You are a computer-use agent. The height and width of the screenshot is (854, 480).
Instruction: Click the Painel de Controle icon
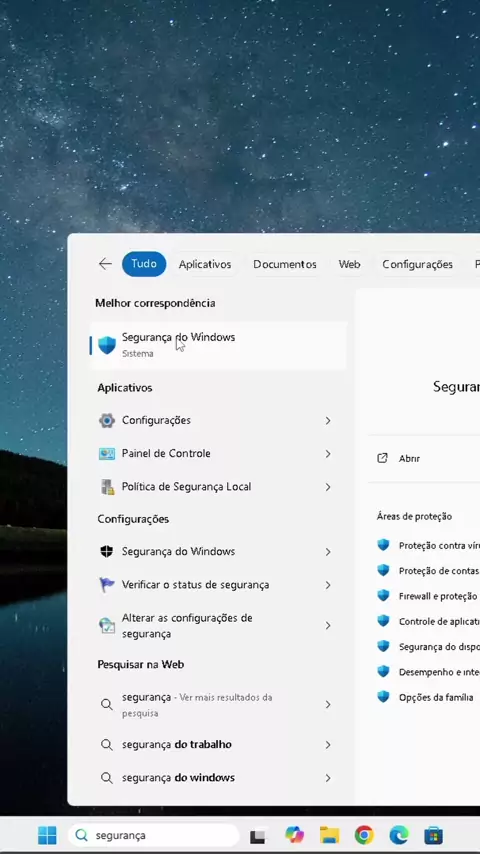pyautogui.click(x=107, y=454)
